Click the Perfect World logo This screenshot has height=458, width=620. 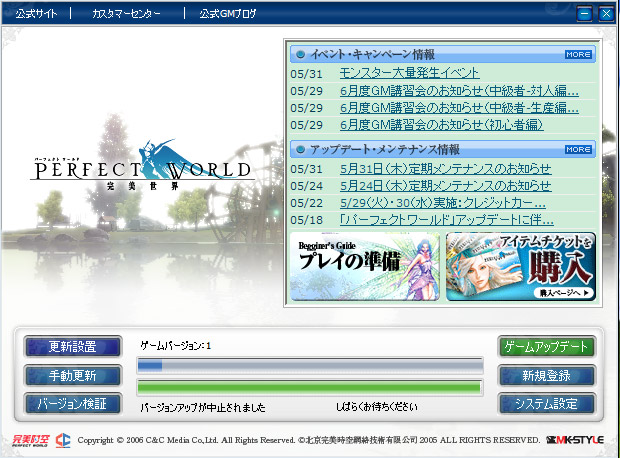(142, 166)
